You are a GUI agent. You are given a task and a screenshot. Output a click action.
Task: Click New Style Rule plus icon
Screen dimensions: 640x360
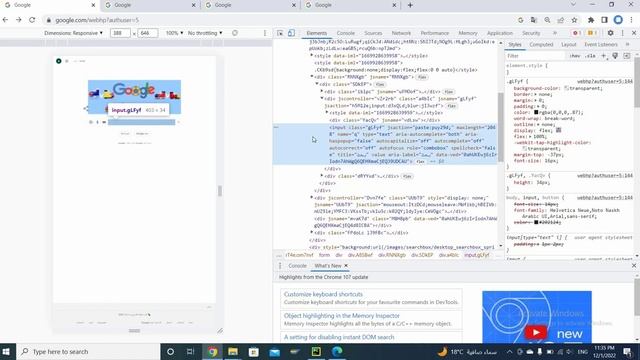[x=604, y=56]
